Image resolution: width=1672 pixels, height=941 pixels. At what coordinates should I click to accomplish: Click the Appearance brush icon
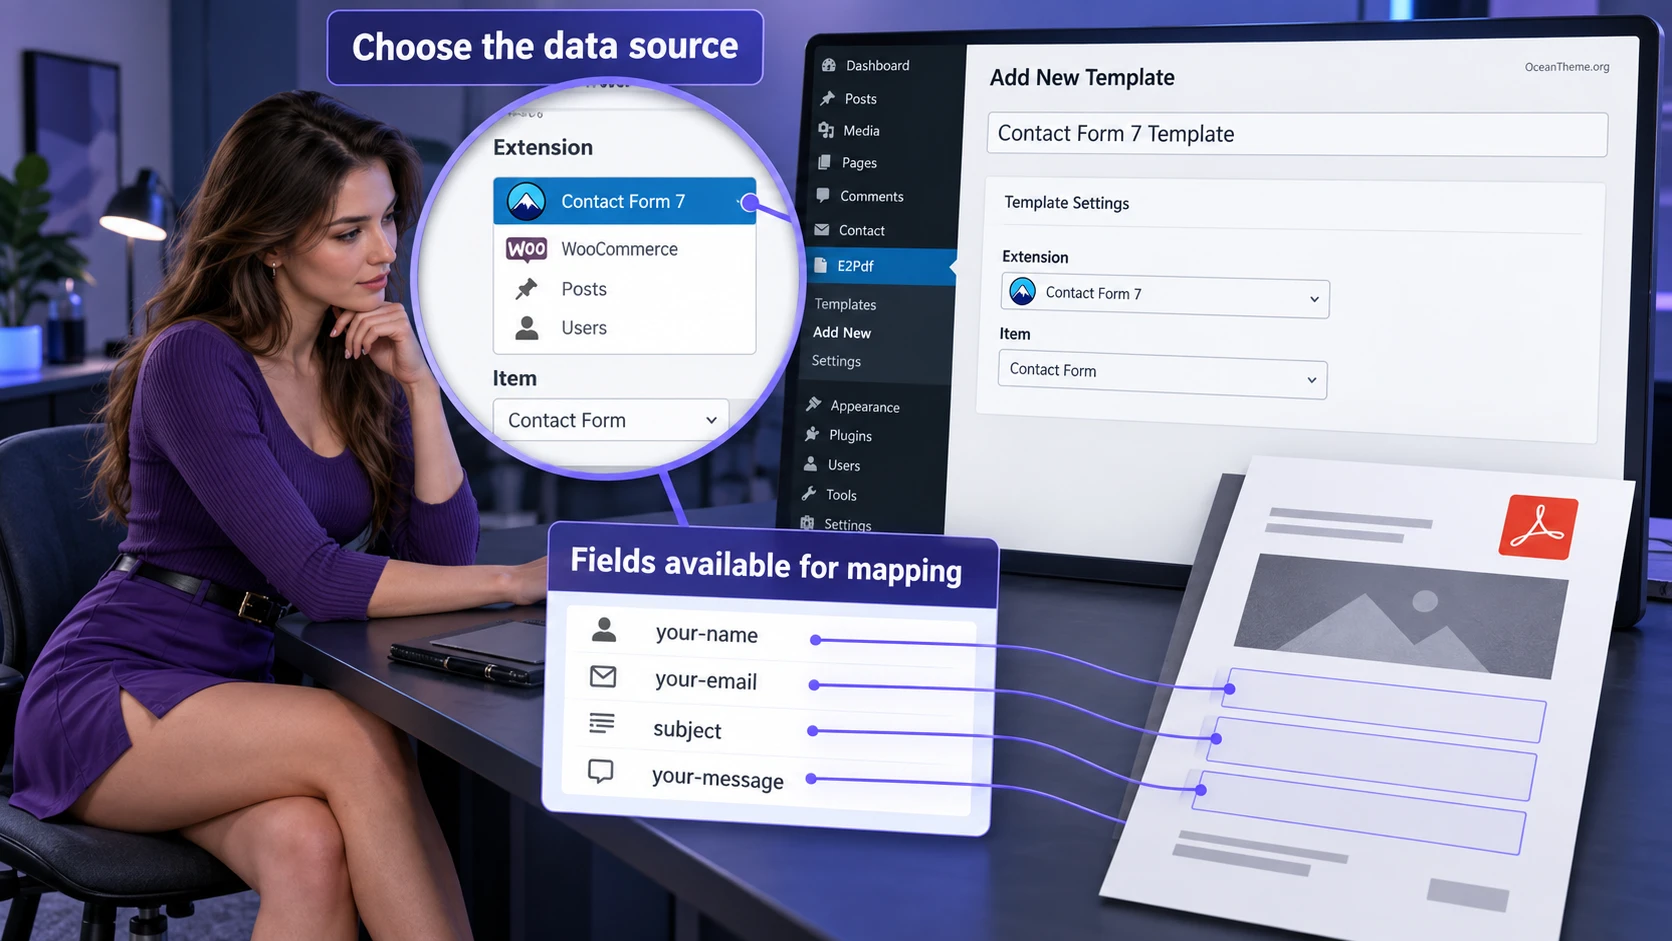click(814, 404)
